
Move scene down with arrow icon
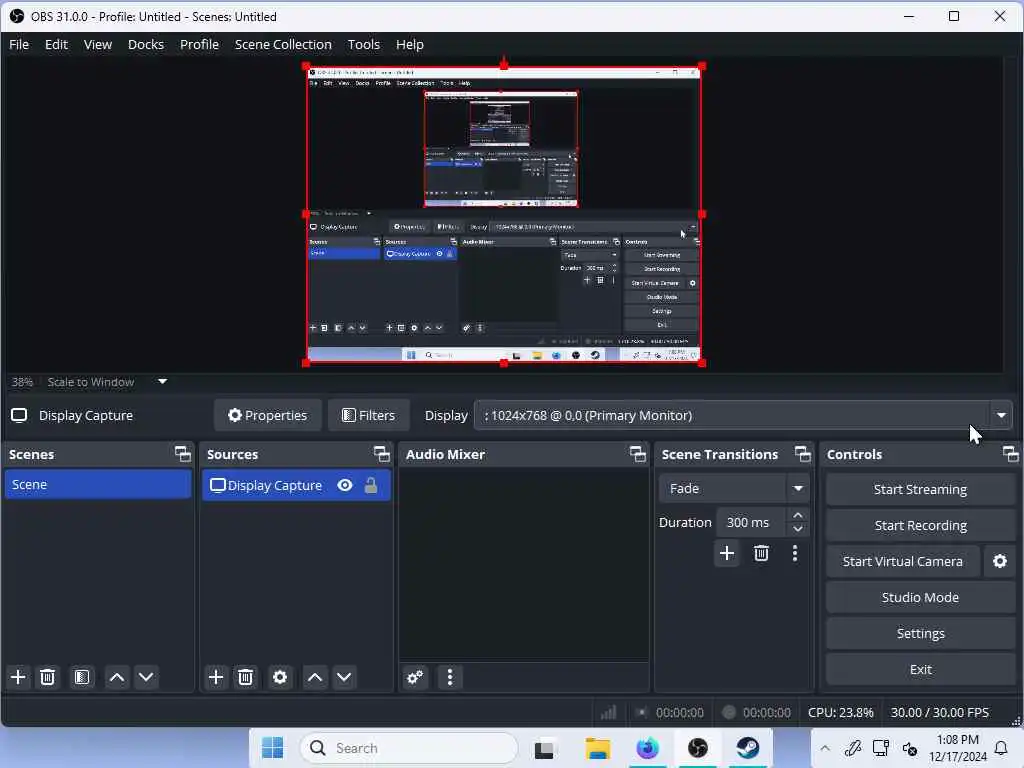click(x=146, y=677)
